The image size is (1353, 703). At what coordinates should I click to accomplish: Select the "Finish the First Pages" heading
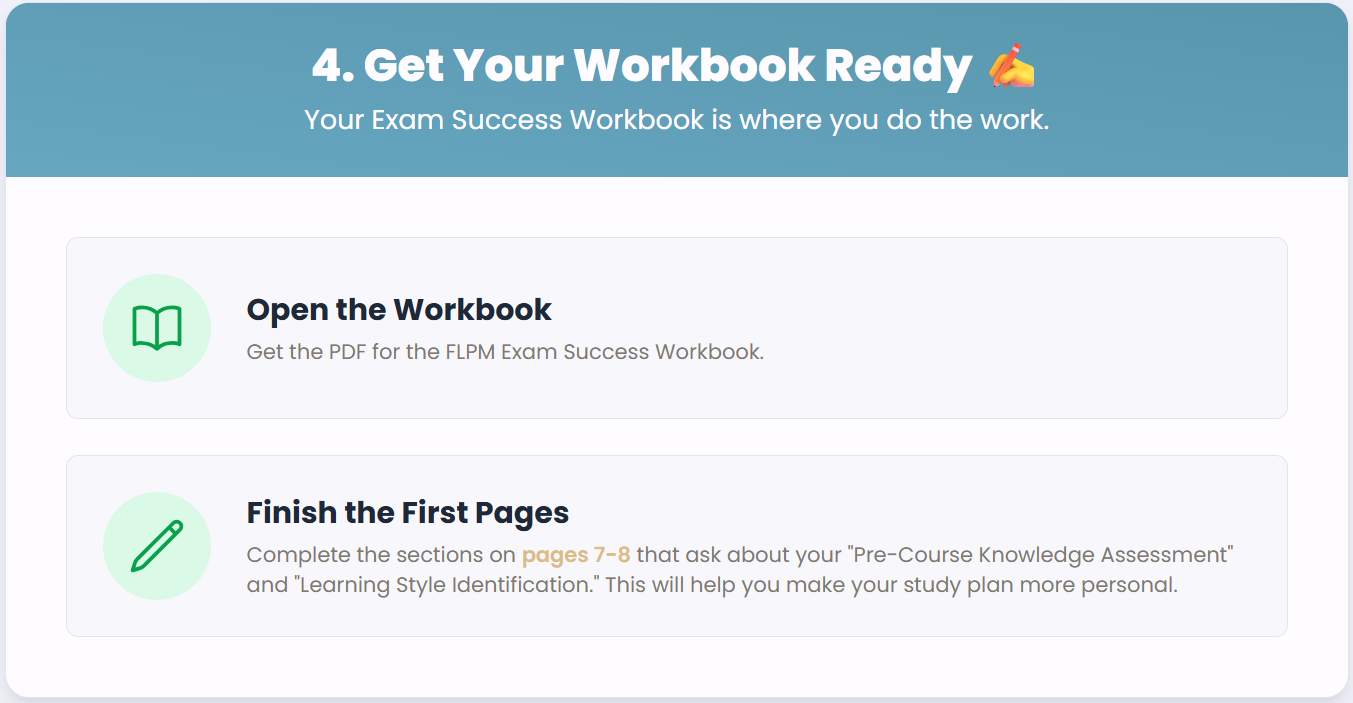tap(407, 513)
